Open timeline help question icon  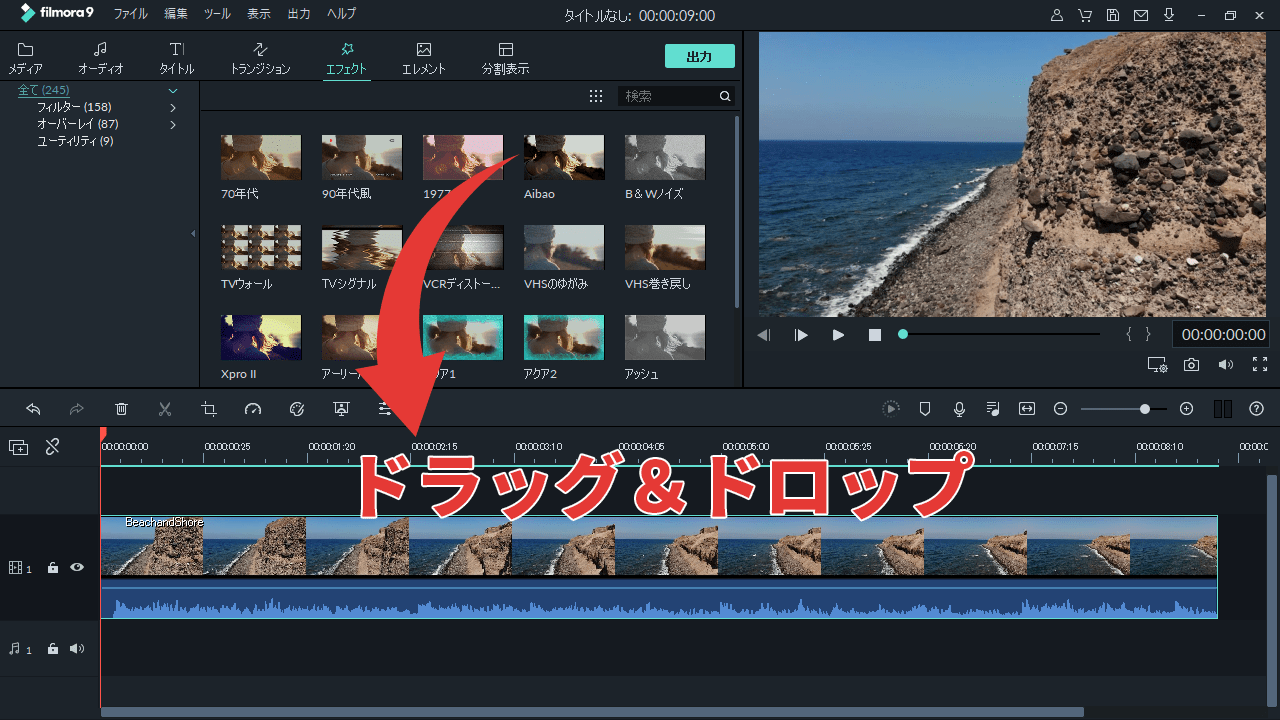pos(1257,409)
